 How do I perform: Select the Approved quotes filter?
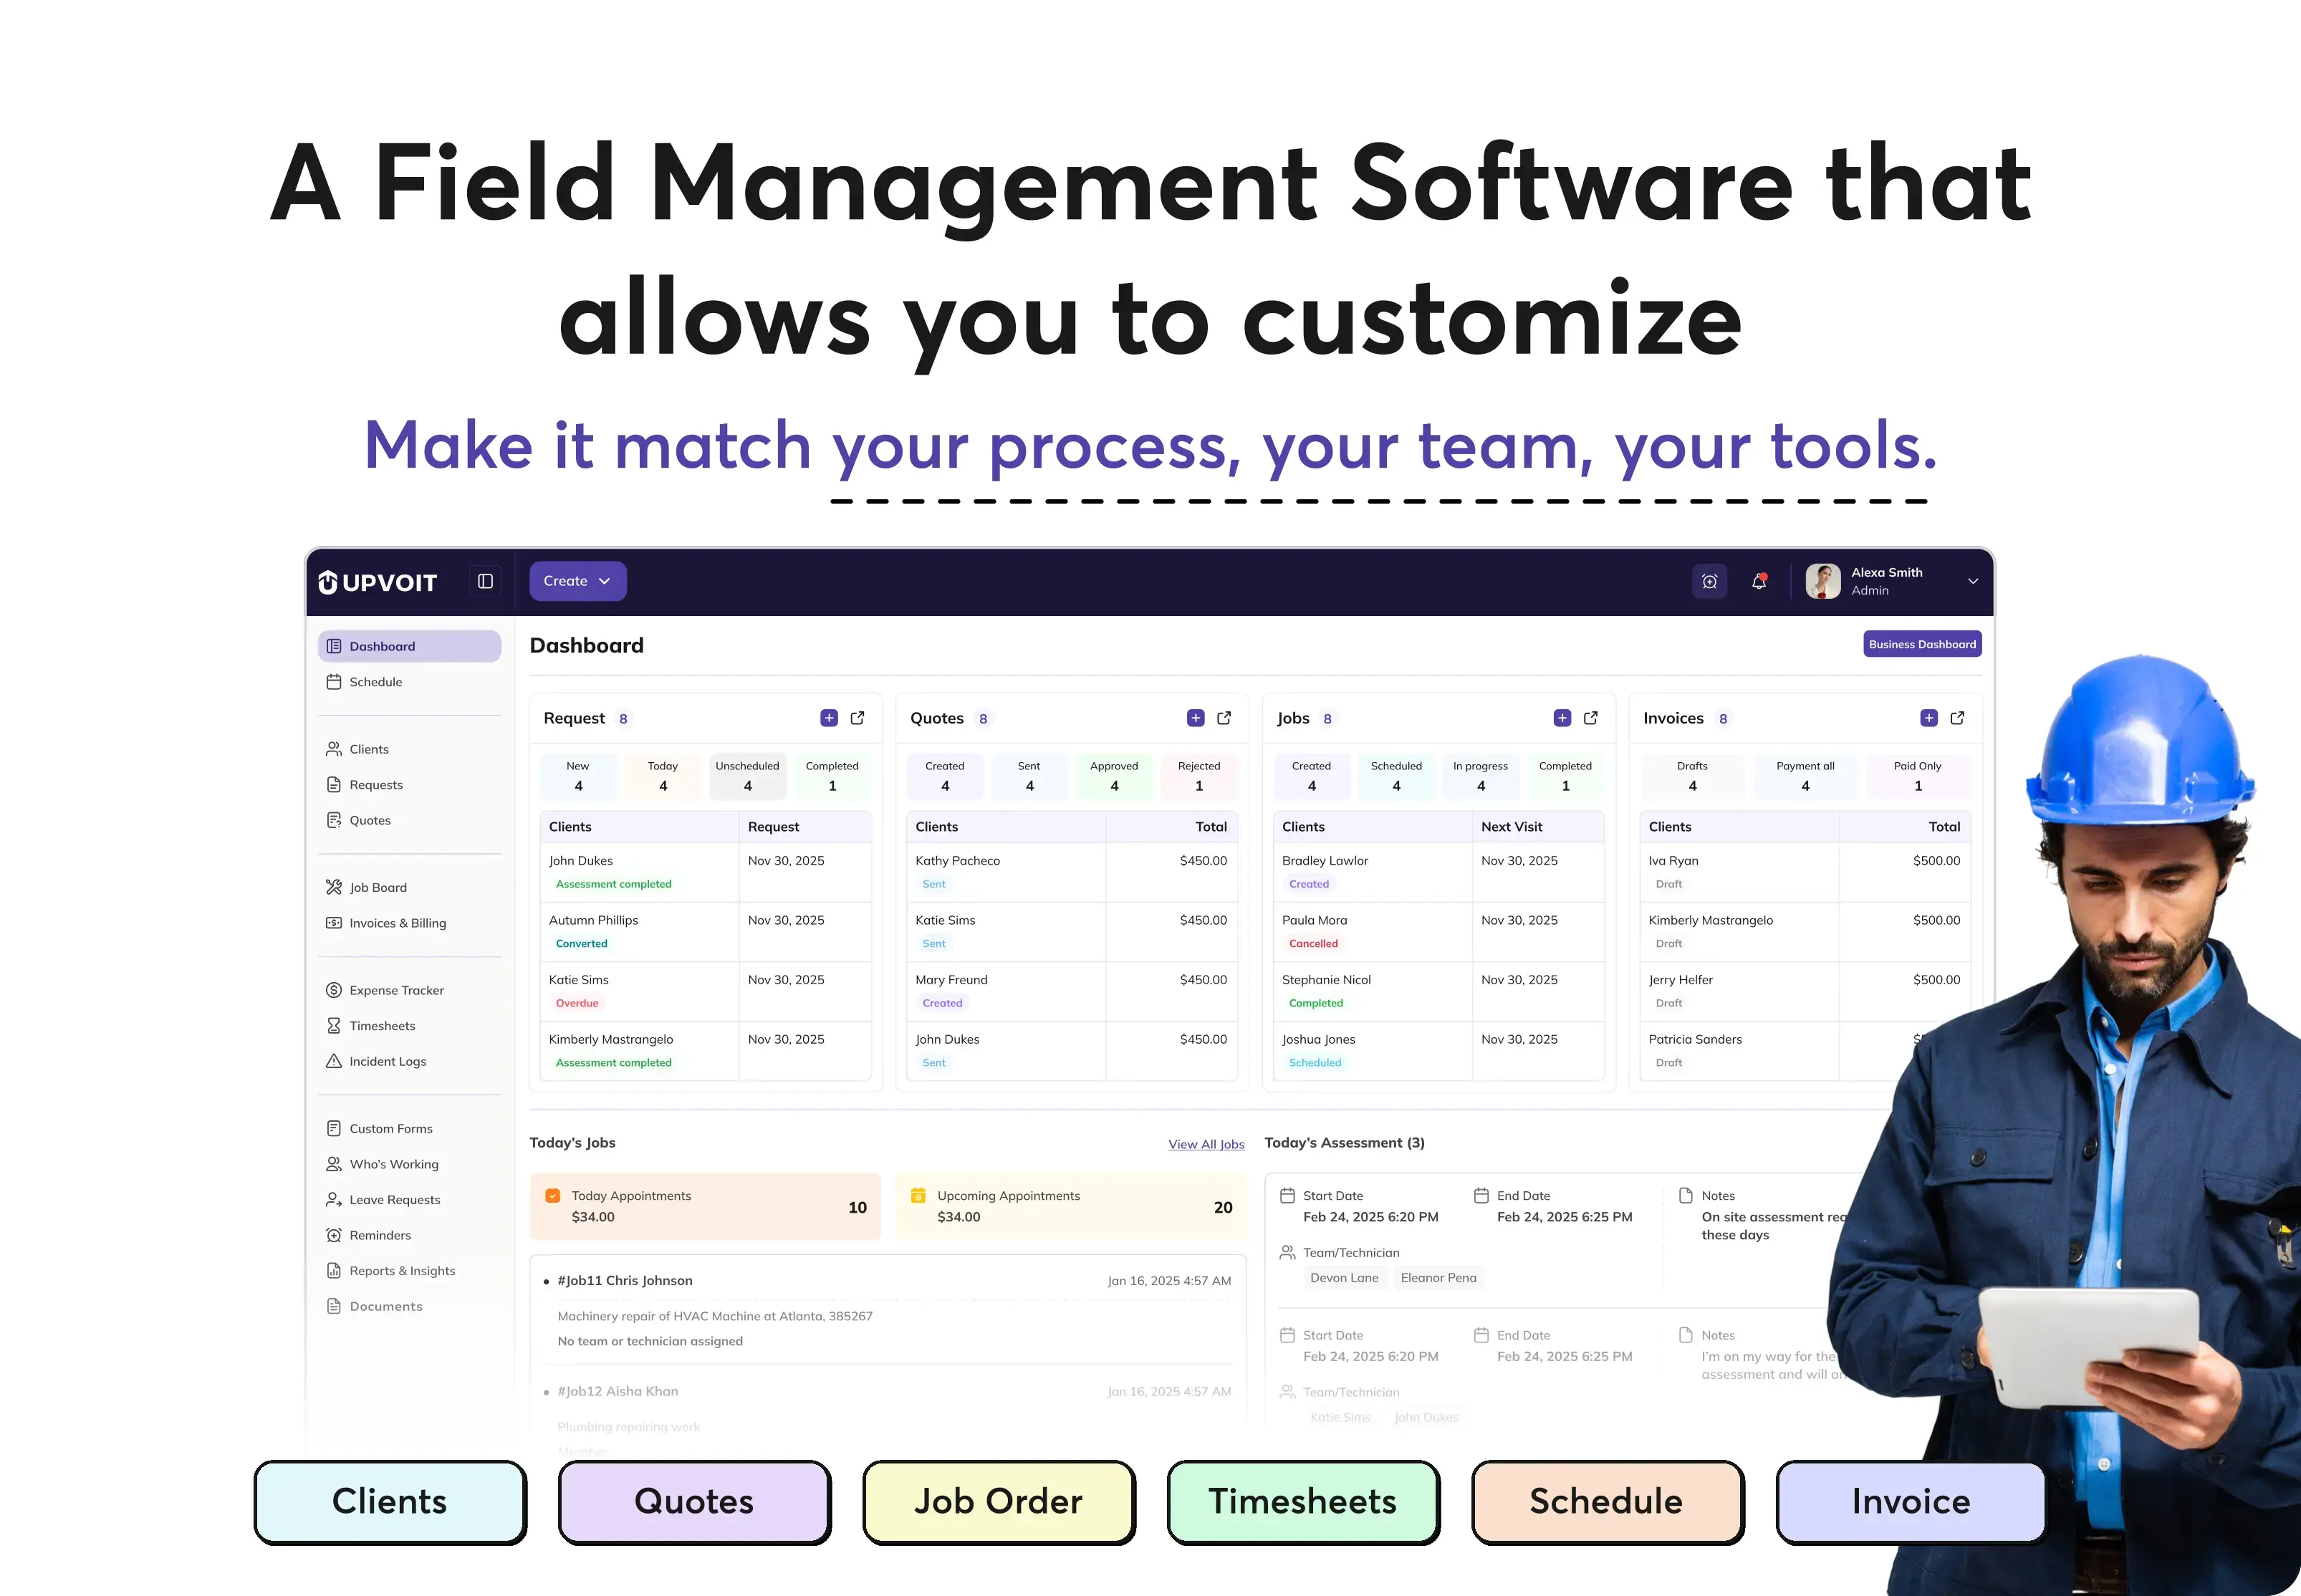click(x=1113, y=776)
